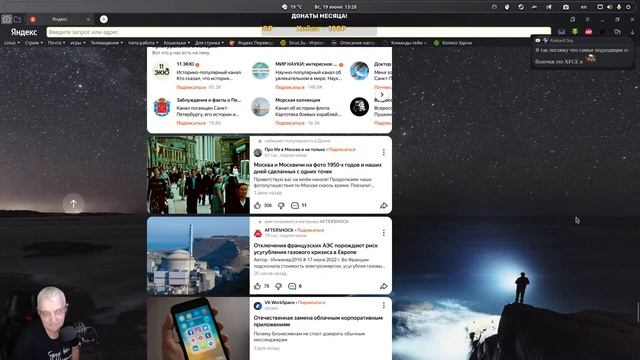Open the browser downloads arrow icon
The width and height of the screenshot is (640, 360).
tap(632, 32)
